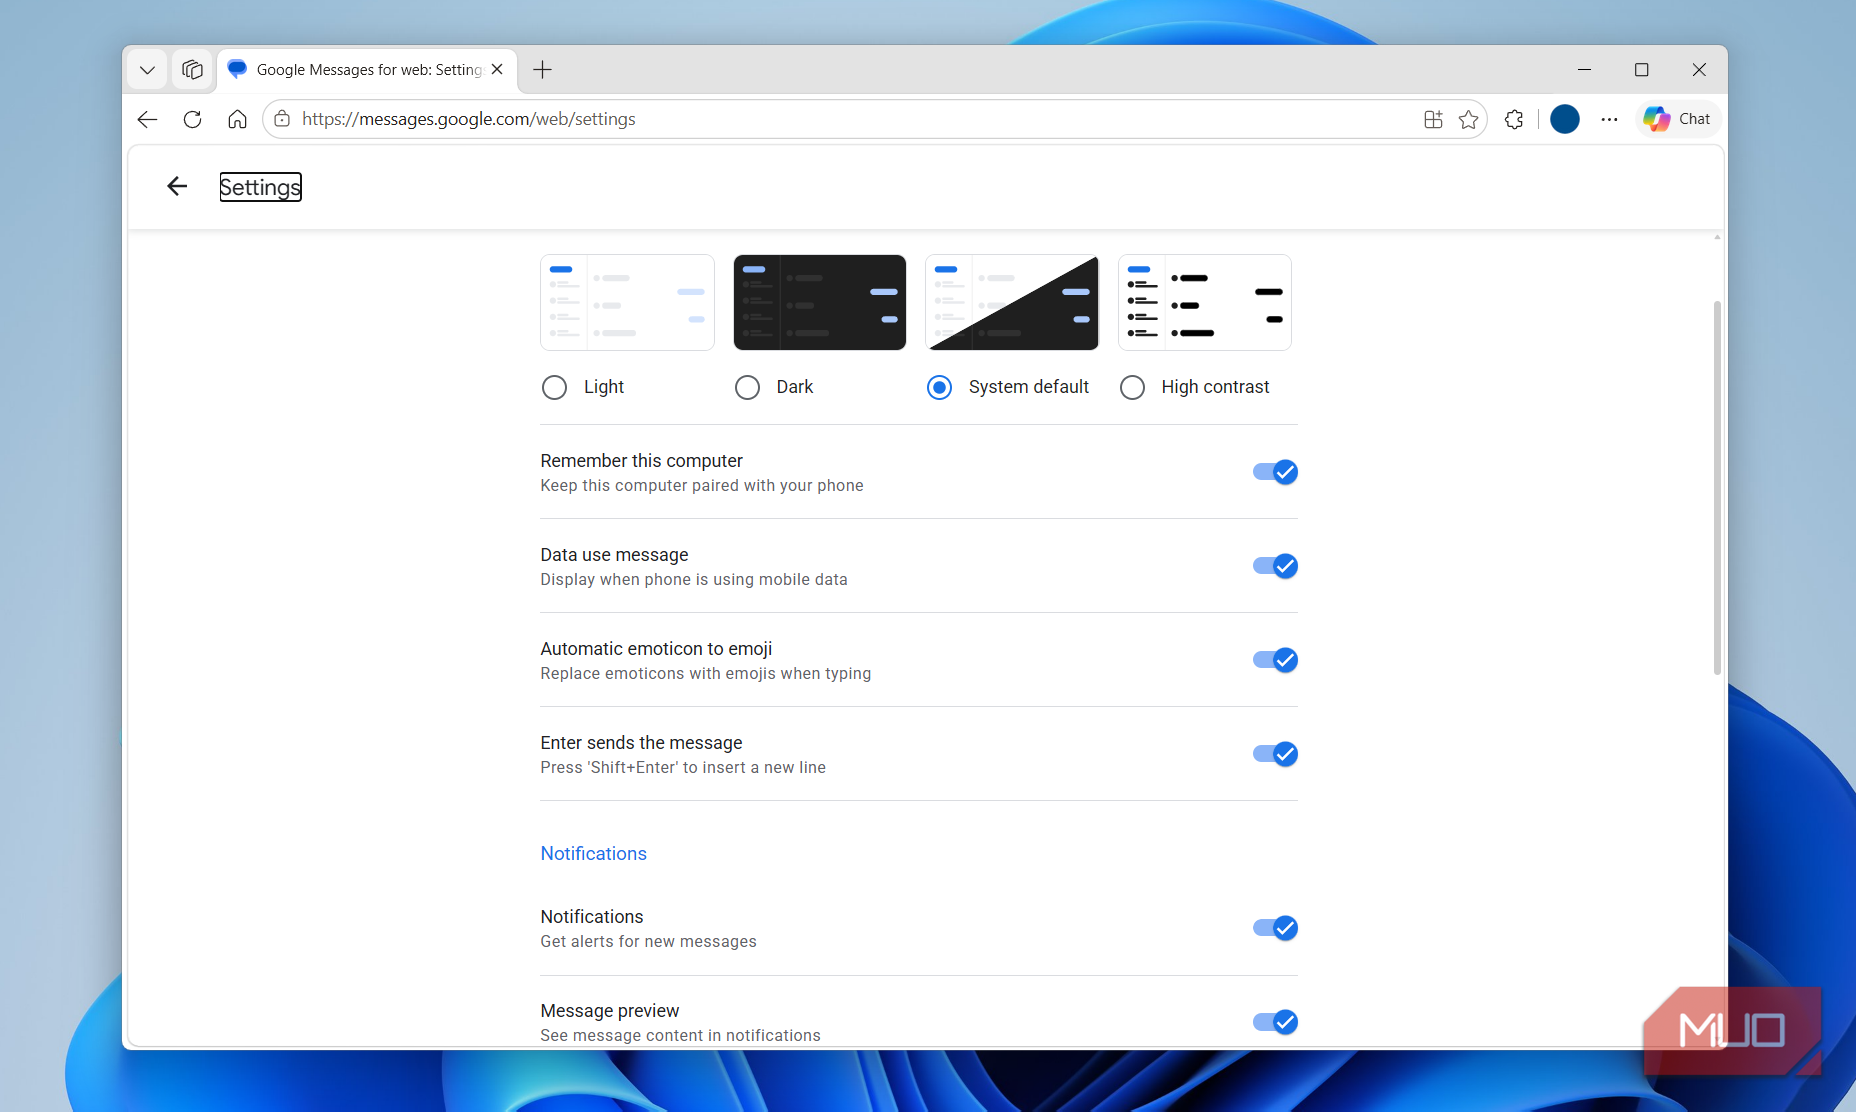Open Copilot Chat sidebar
The image size is (1856, 1112).
click(x=1678, y=119)
